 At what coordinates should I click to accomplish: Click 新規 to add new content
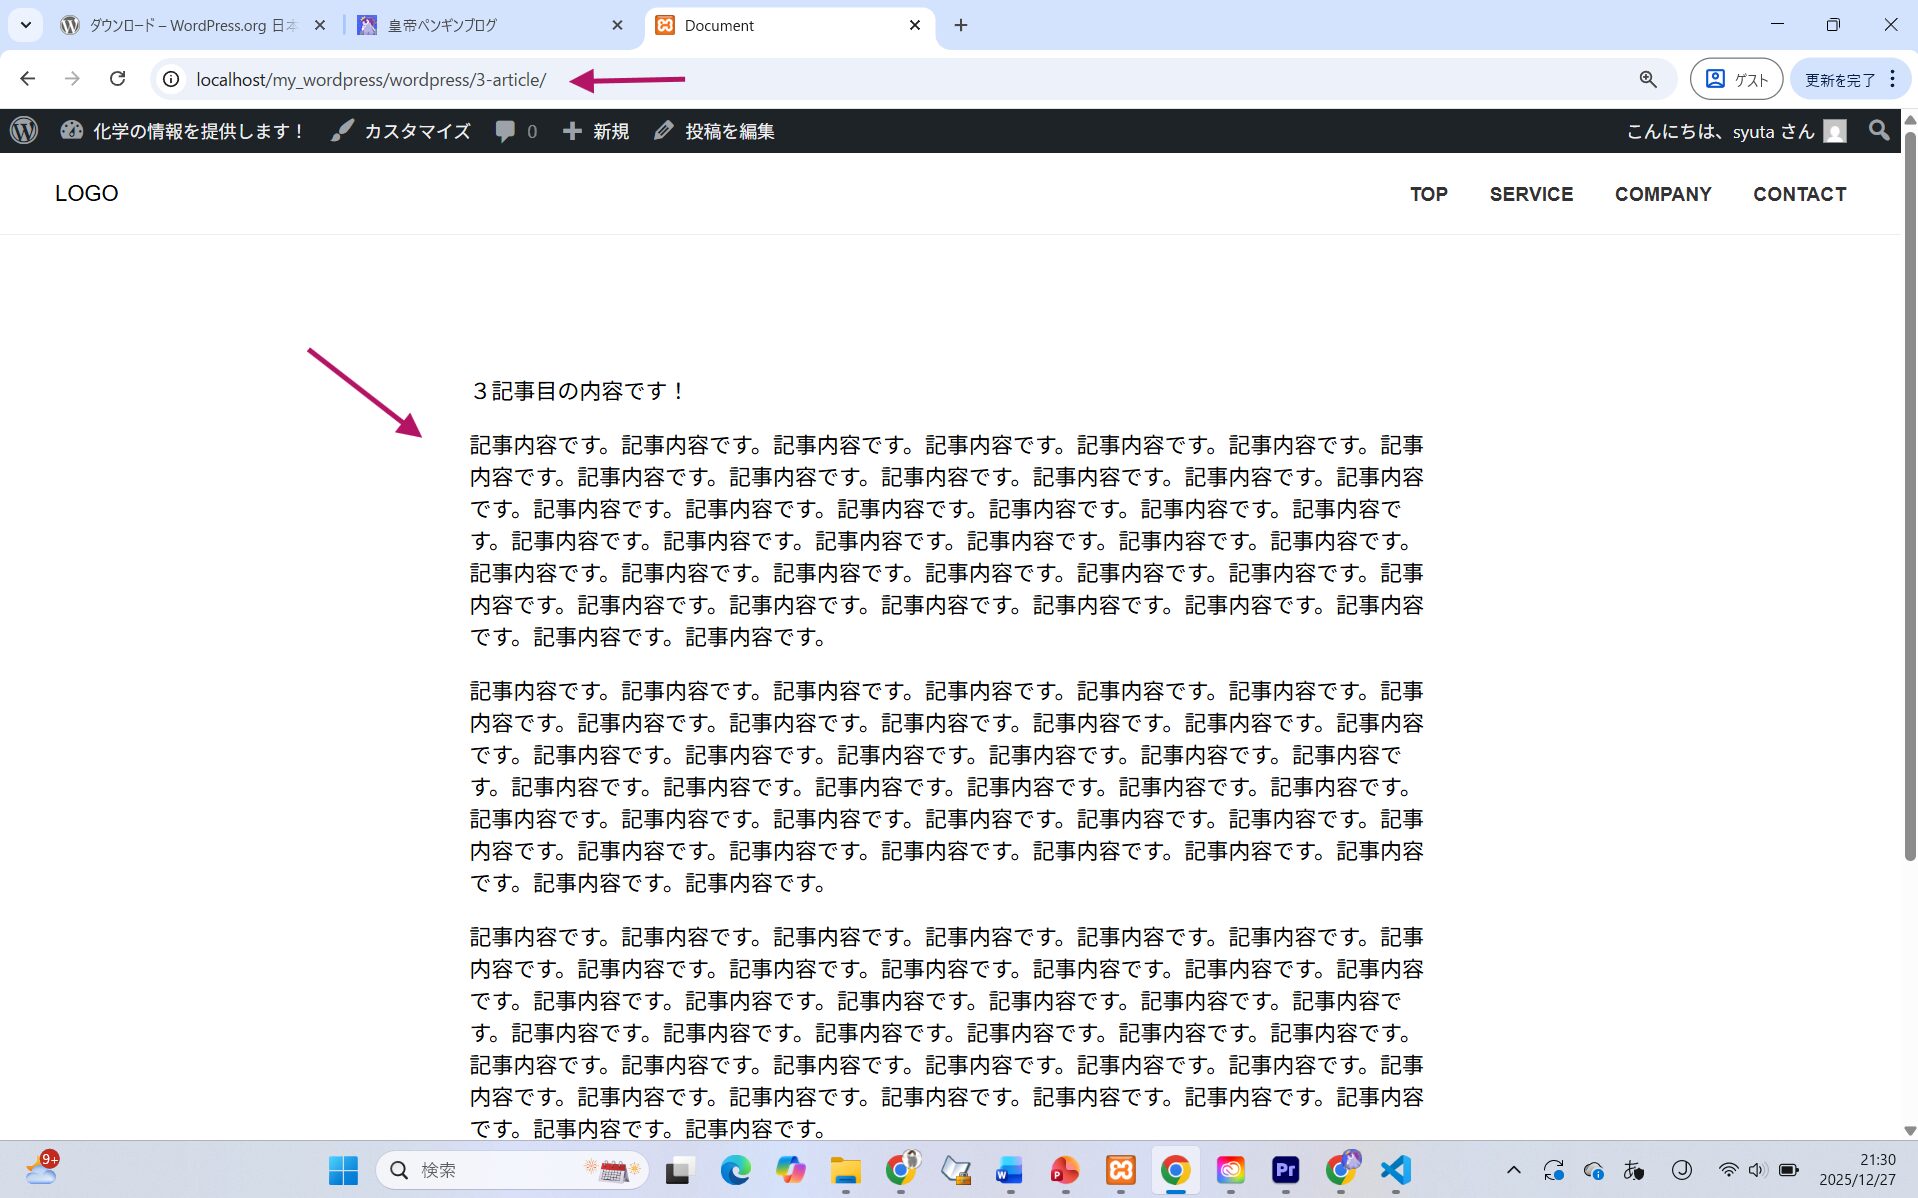point(596,131)
